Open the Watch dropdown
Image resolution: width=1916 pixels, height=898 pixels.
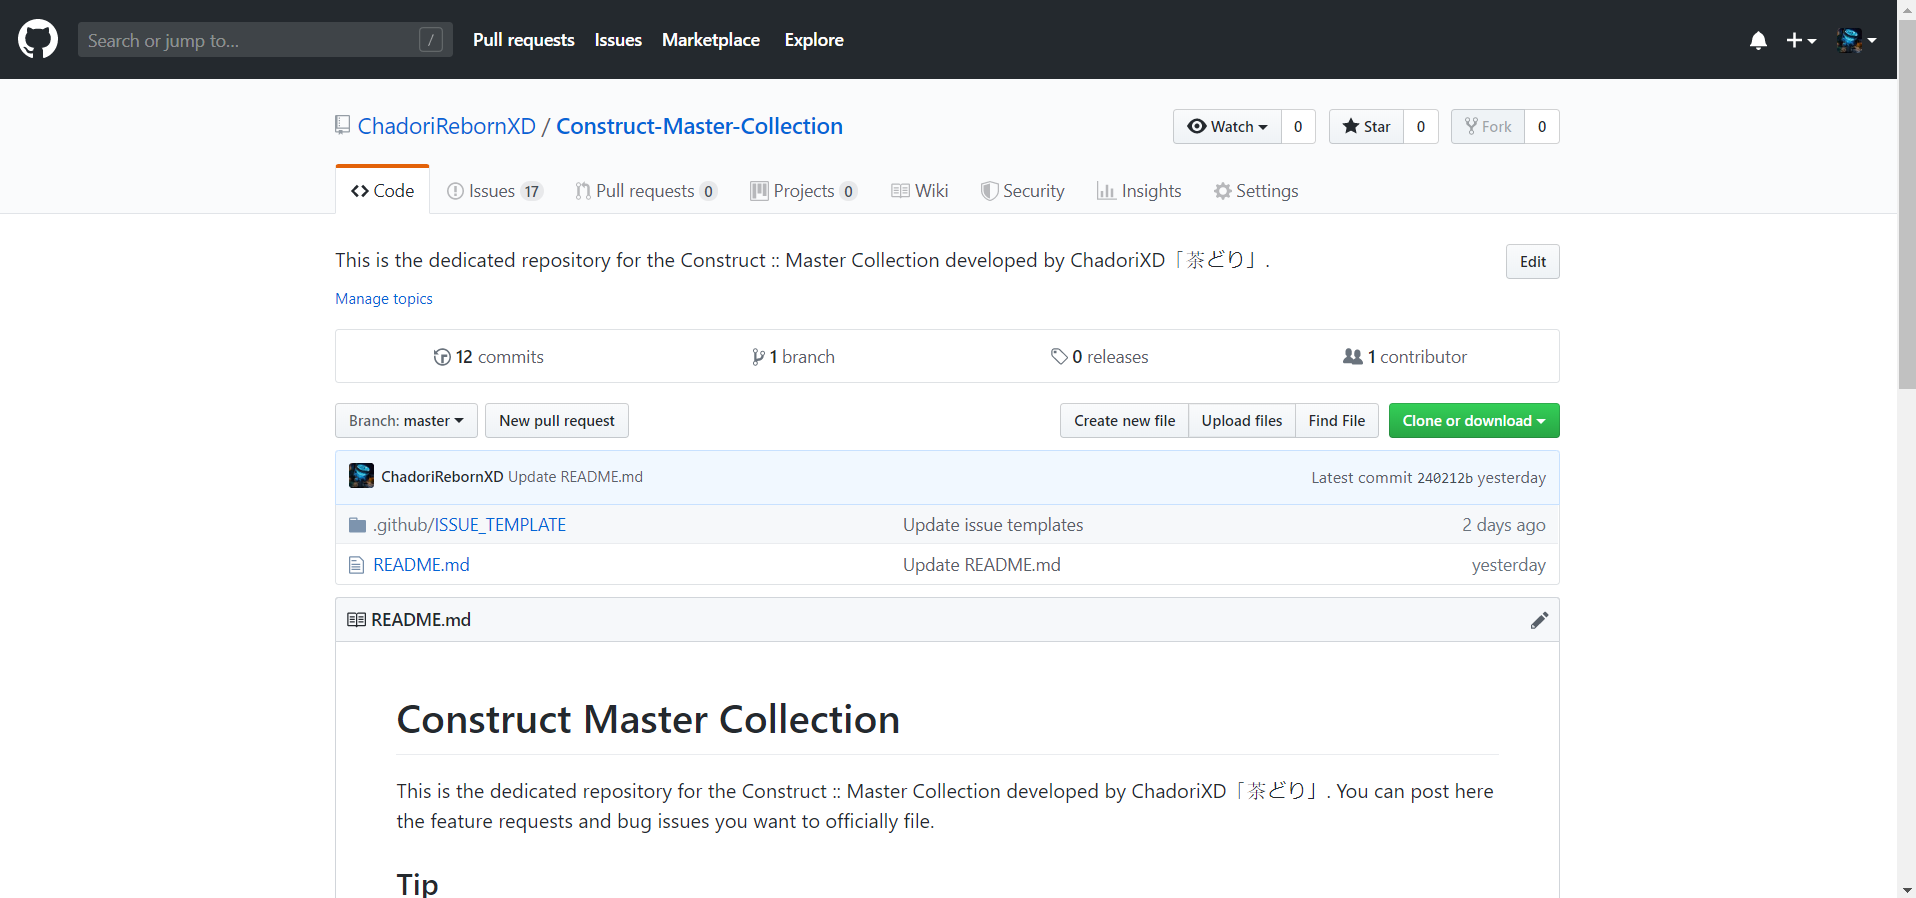1227,126
